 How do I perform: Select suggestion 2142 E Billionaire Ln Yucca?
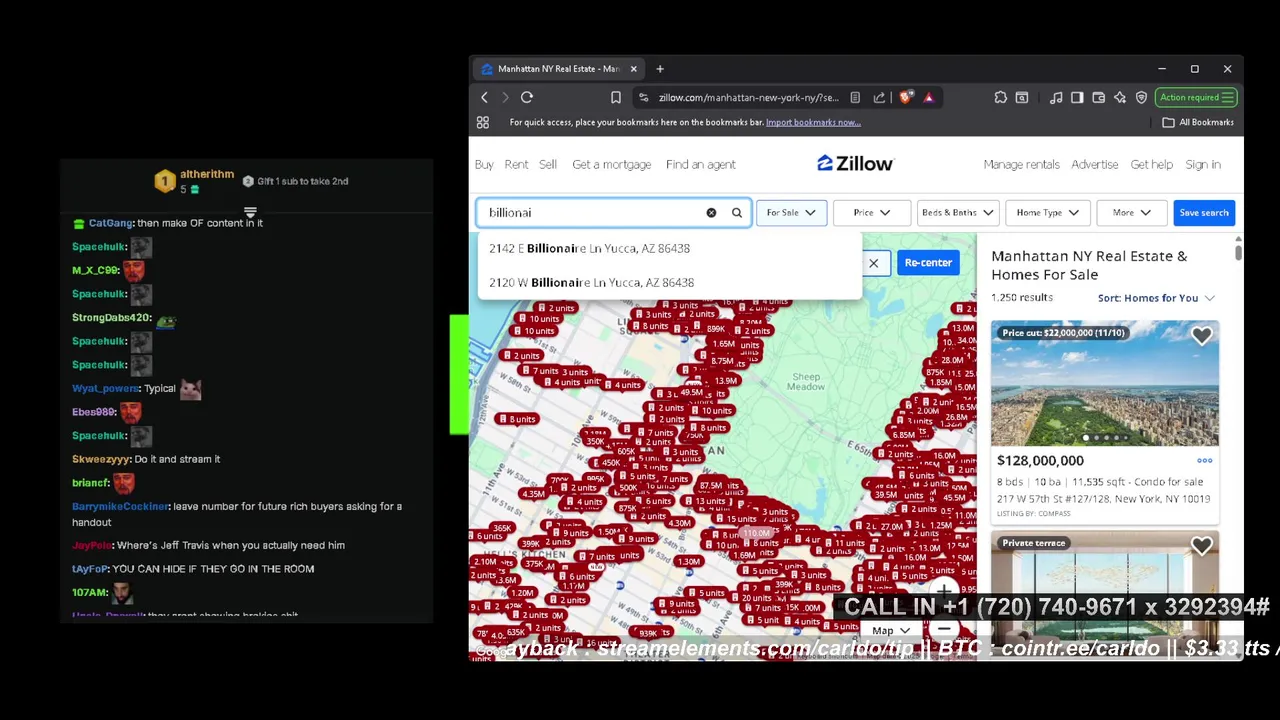coord(669,249)
